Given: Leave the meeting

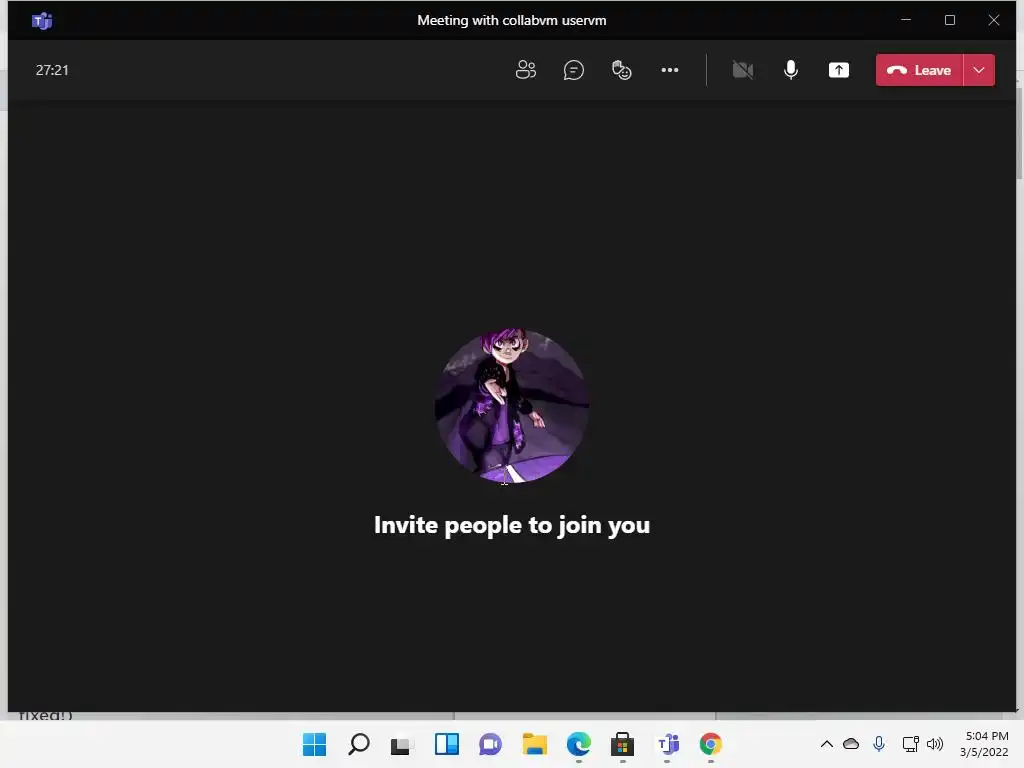Looking at the screenshot, I should point(919,70).
